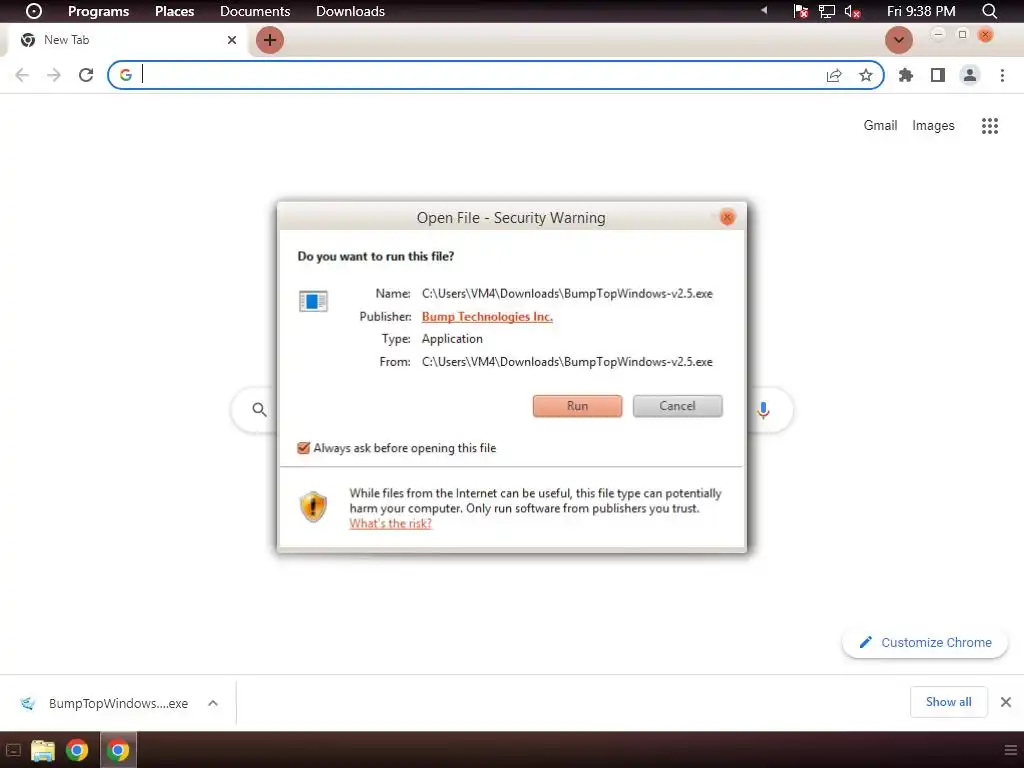
Task: Click the taskbar hamburger menu icon
Action: click(x=1010, y=750)
